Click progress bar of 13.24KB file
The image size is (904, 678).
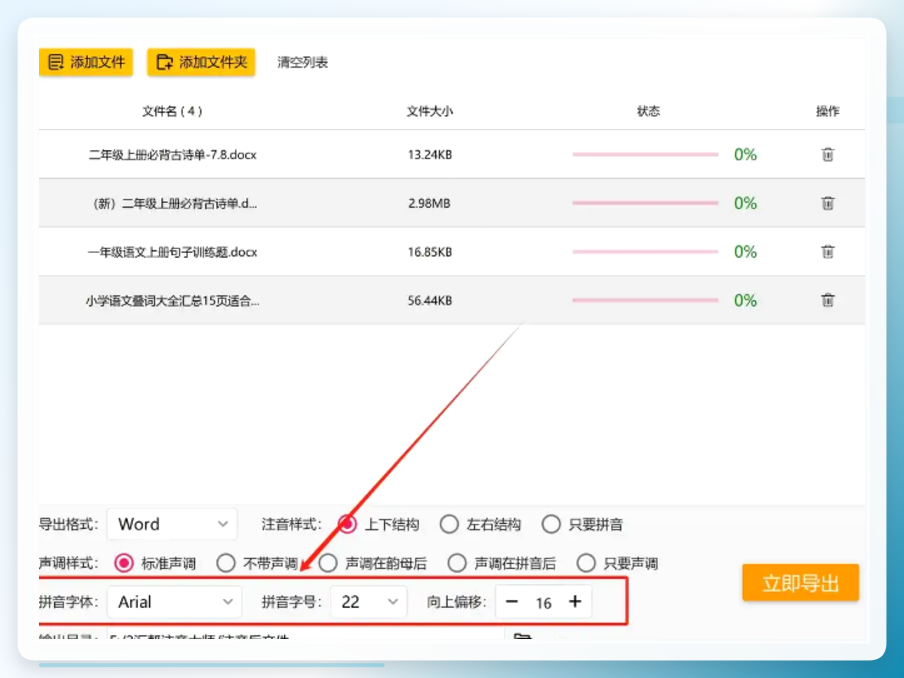pyautogui.click(x=645, y=155)
